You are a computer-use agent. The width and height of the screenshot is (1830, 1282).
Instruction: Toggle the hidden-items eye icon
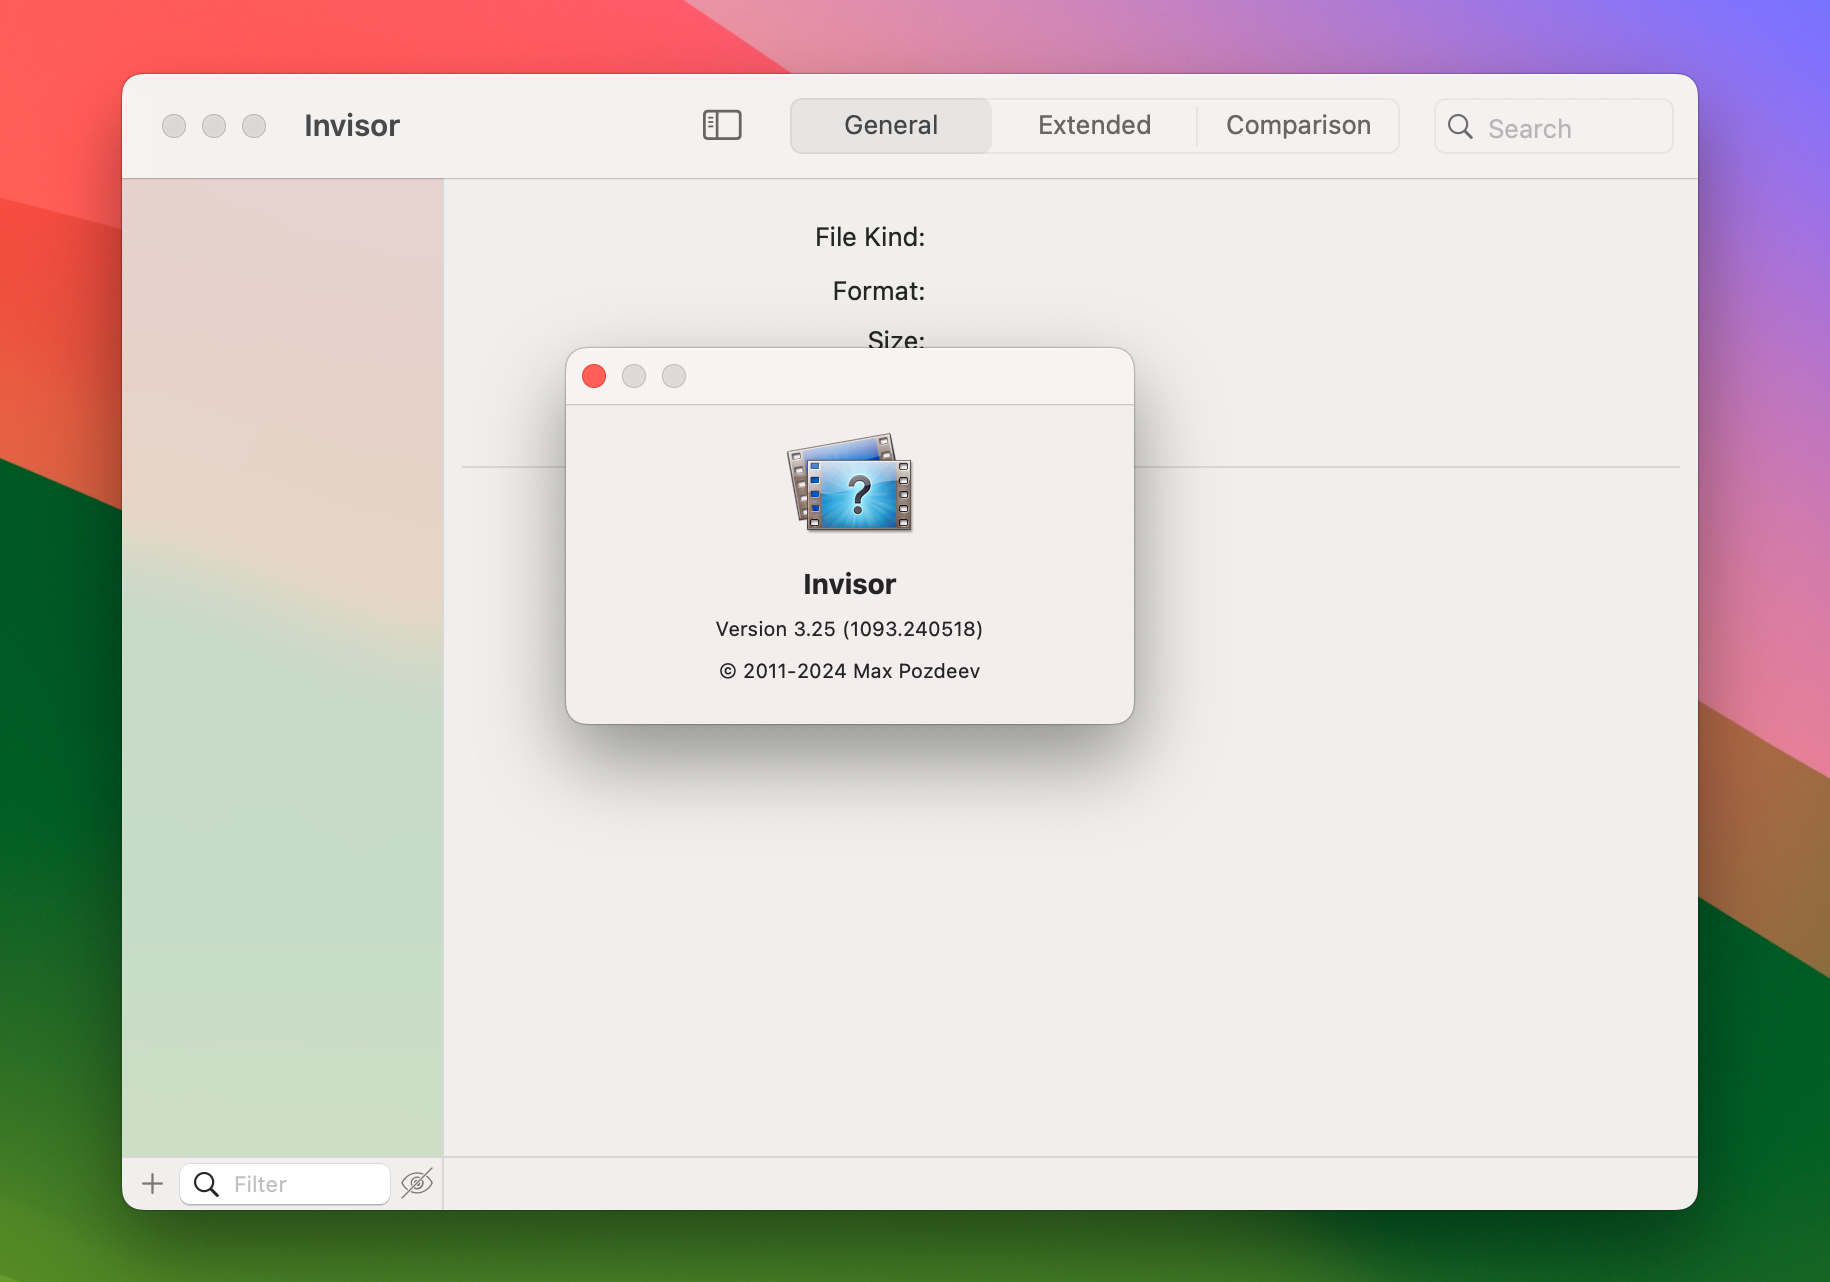tap(417, 1183)
